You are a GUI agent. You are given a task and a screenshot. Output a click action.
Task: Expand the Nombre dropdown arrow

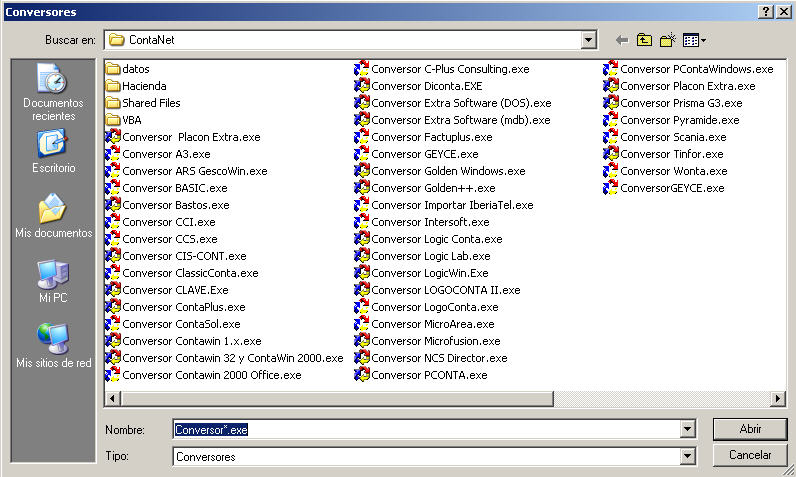click(x=687, y=429)
